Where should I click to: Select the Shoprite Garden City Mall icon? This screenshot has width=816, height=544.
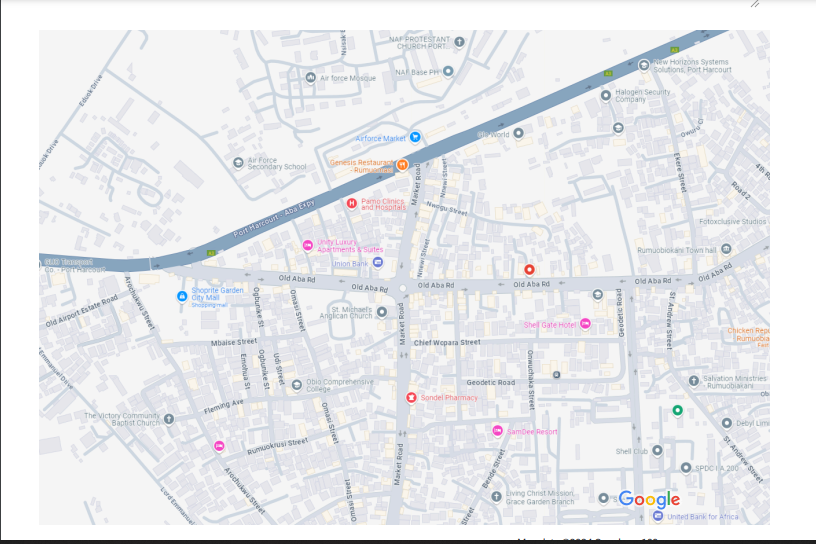pyautogui.click(x=181, y=295)
